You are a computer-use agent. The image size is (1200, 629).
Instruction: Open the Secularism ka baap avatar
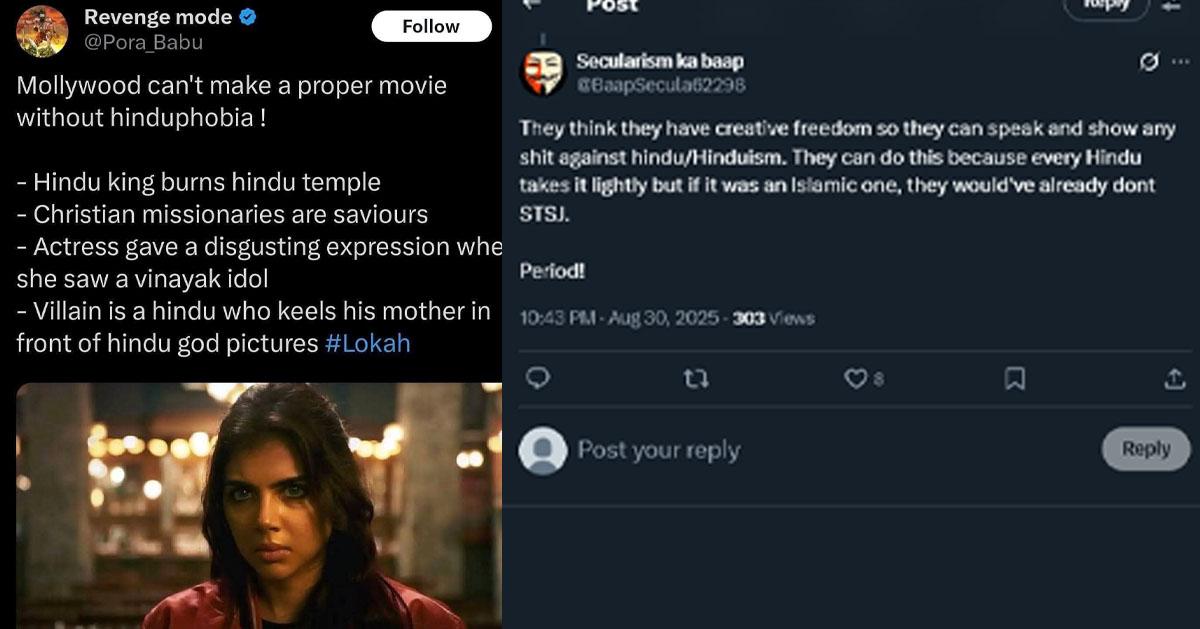[x=543, y=73]
